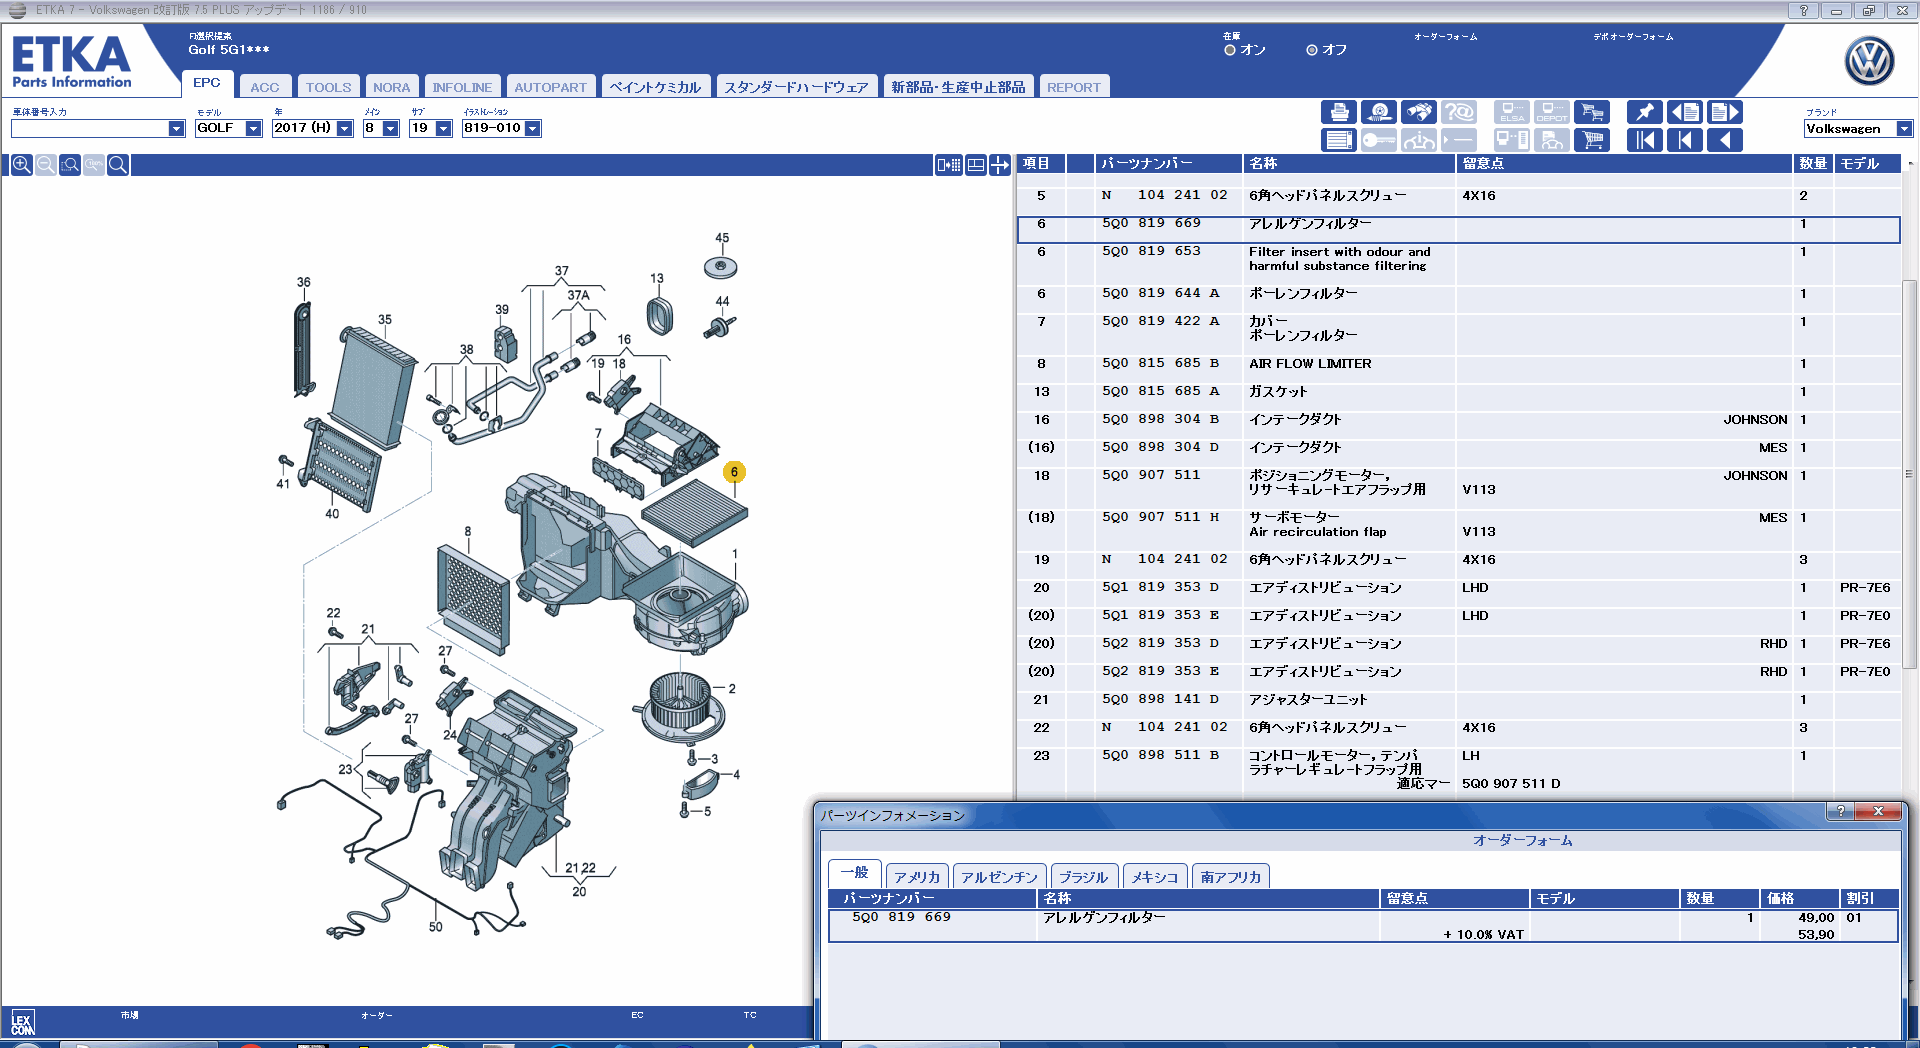The width and height of the screenshot is (1920, 1048).
Task: Open the NORA tab
Action: (392, 87)
